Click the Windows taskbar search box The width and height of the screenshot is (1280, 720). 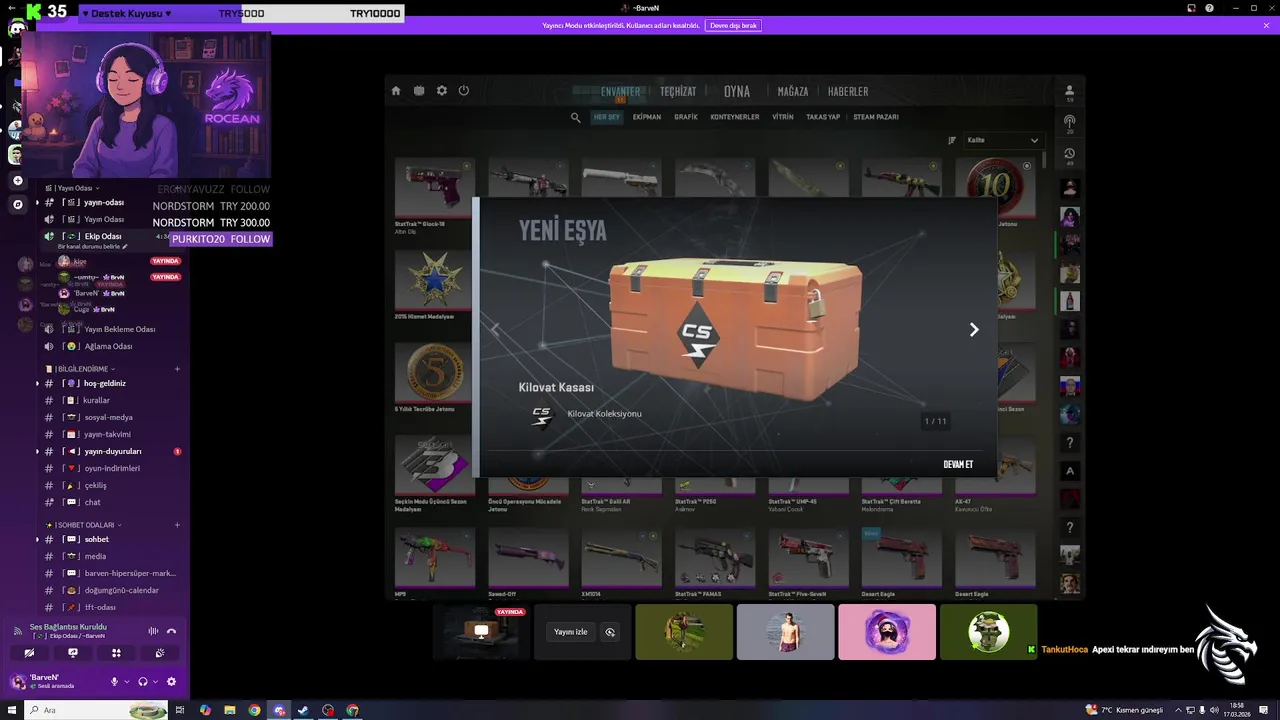tap(95, 710)
